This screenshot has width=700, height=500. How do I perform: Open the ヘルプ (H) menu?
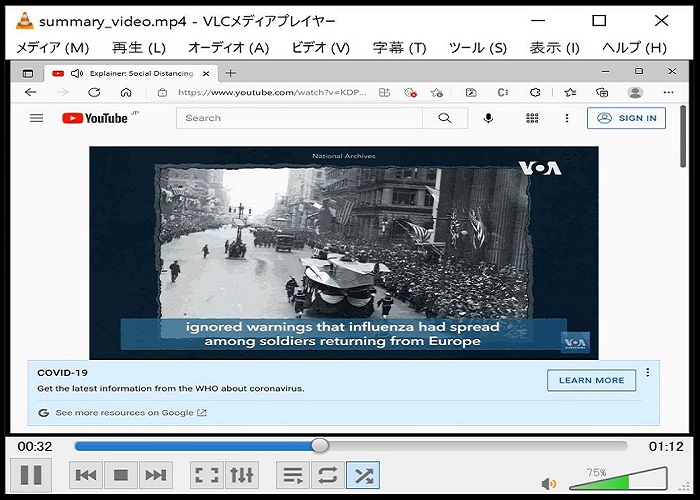(x=634, y=47)
